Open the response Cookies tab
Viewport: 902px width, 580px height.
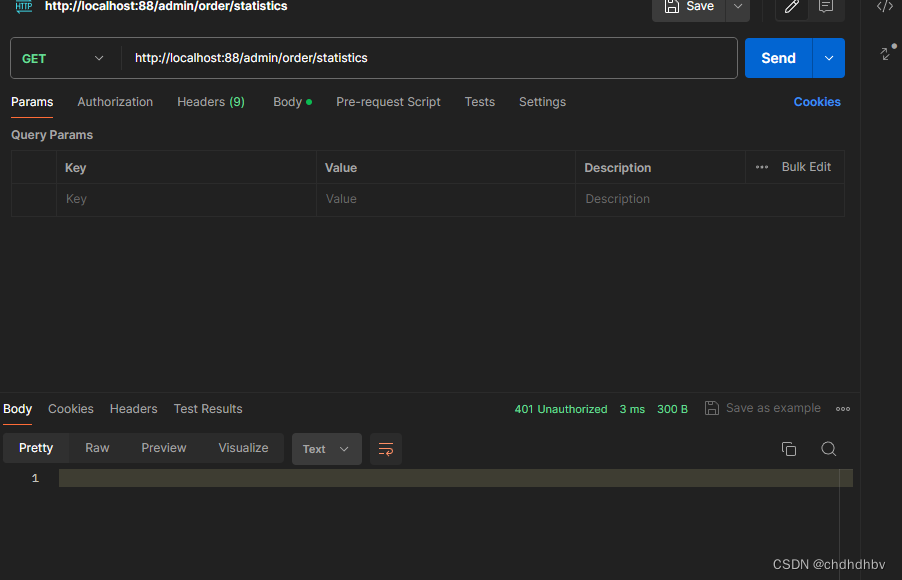coord(71,409)
